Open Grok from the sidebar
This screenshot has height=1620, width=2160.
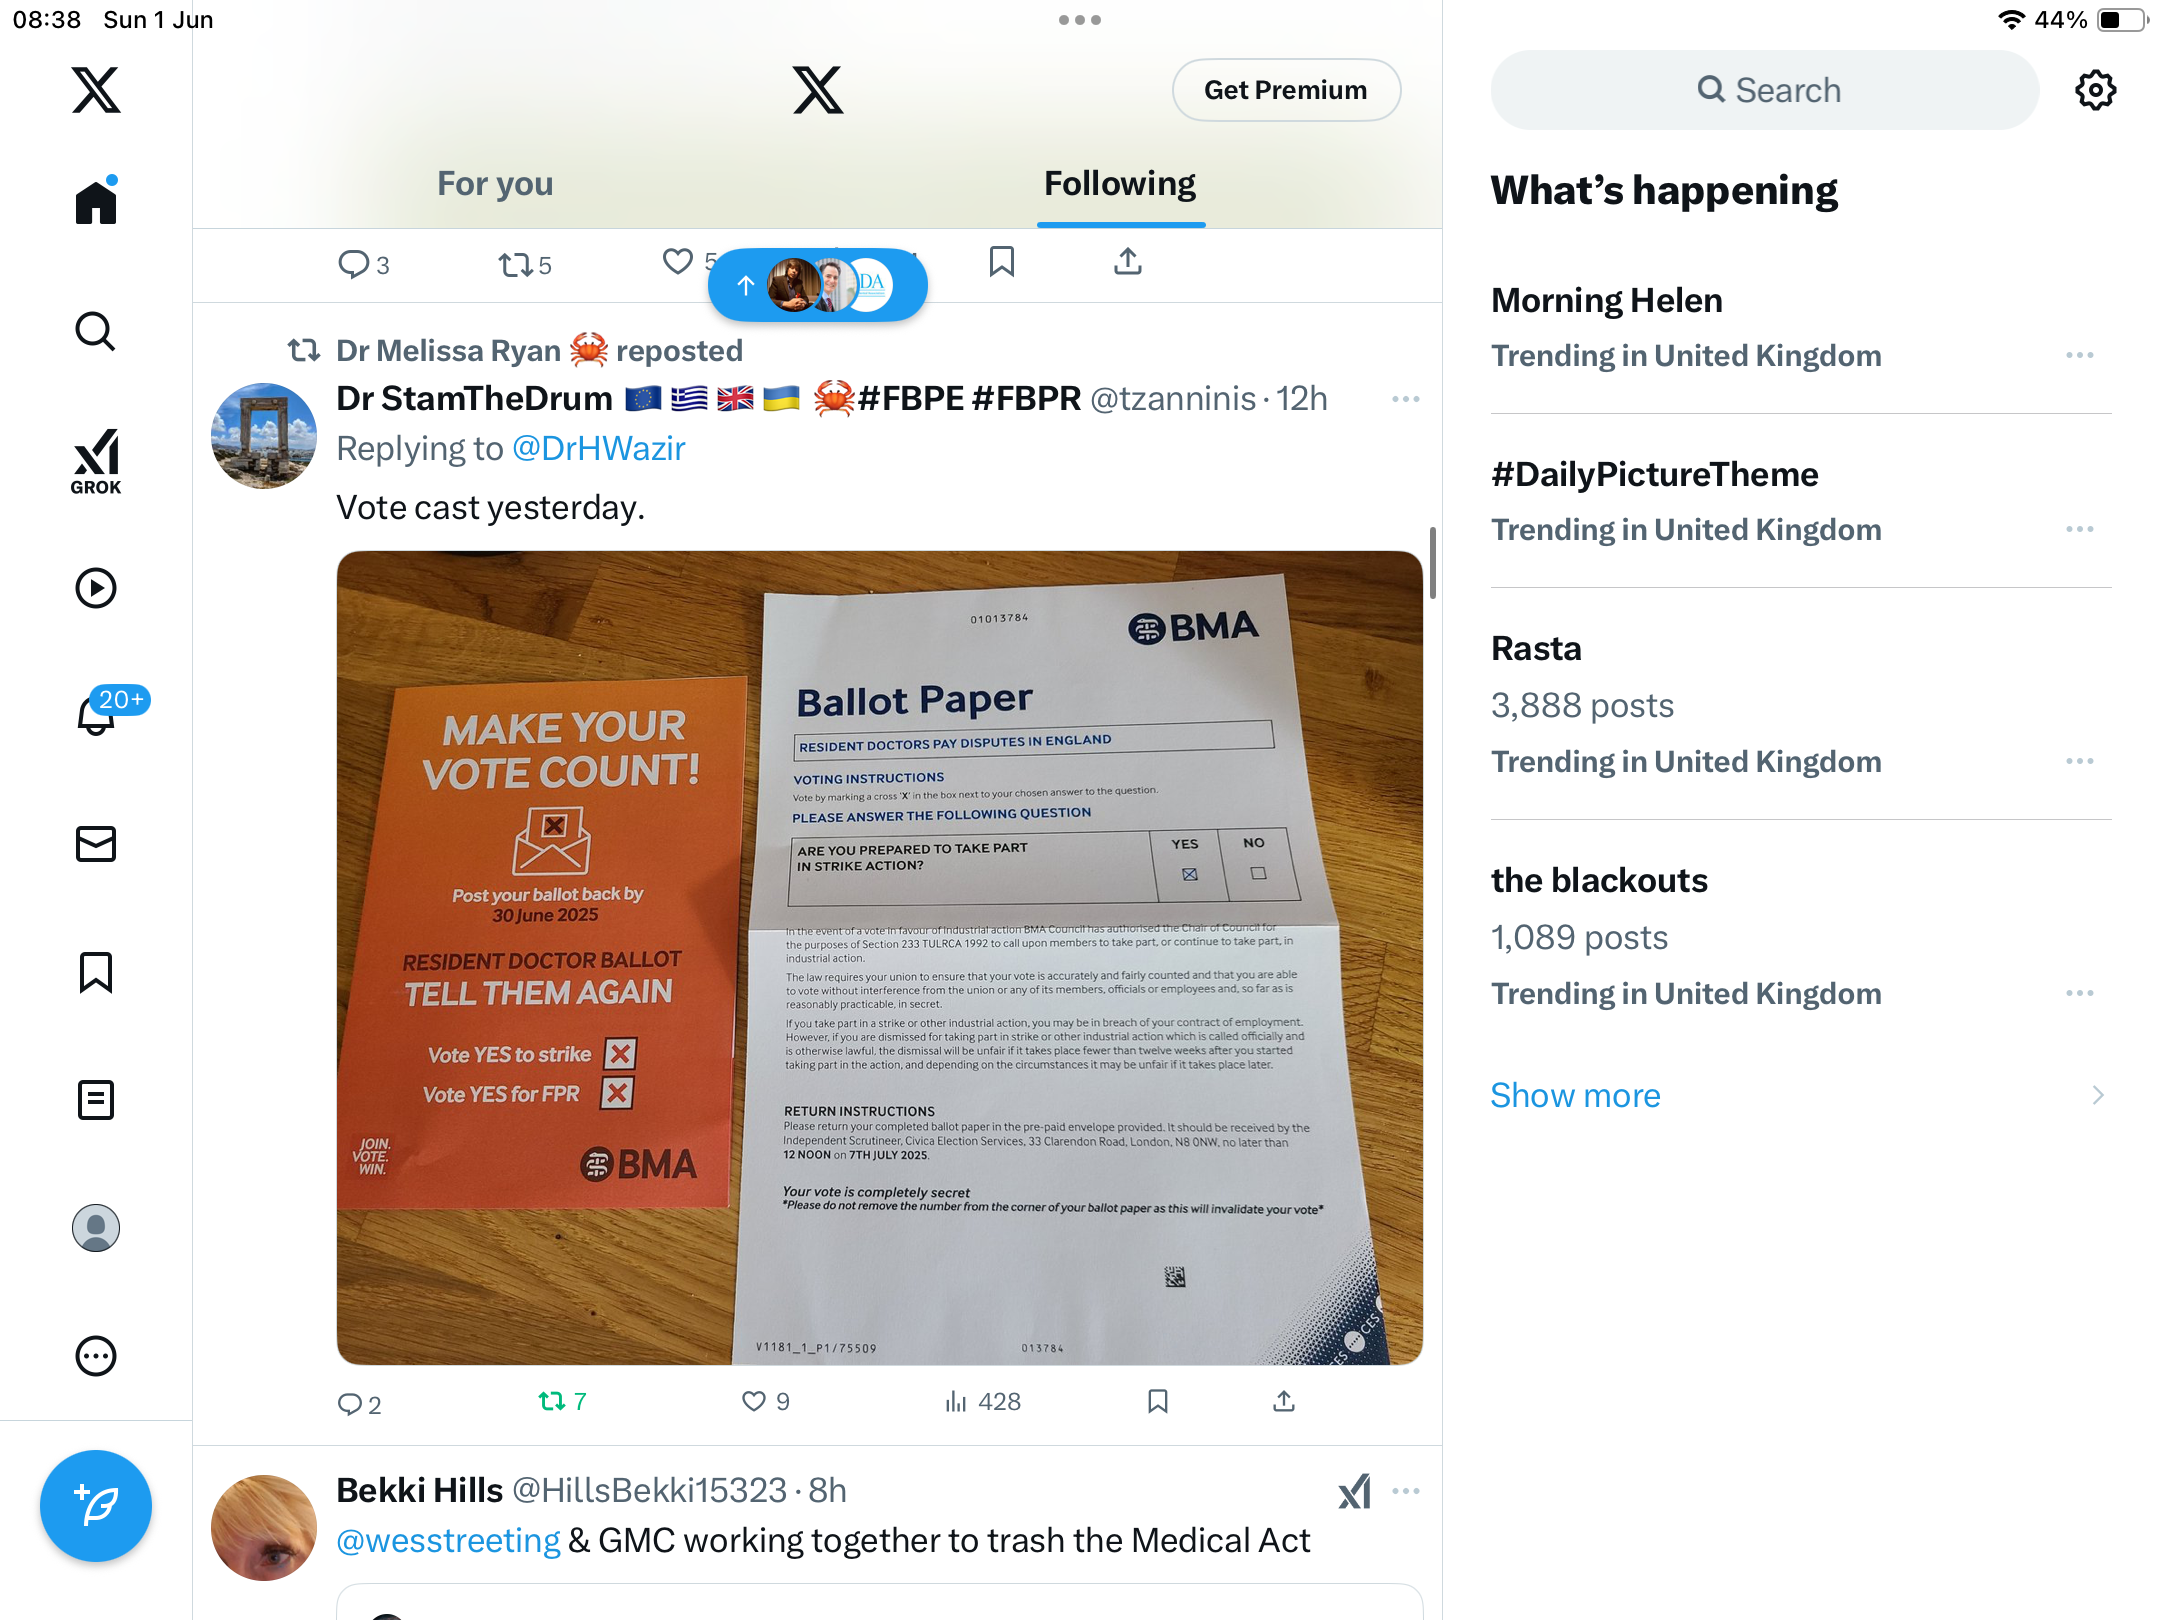click(x=96, y=461)
